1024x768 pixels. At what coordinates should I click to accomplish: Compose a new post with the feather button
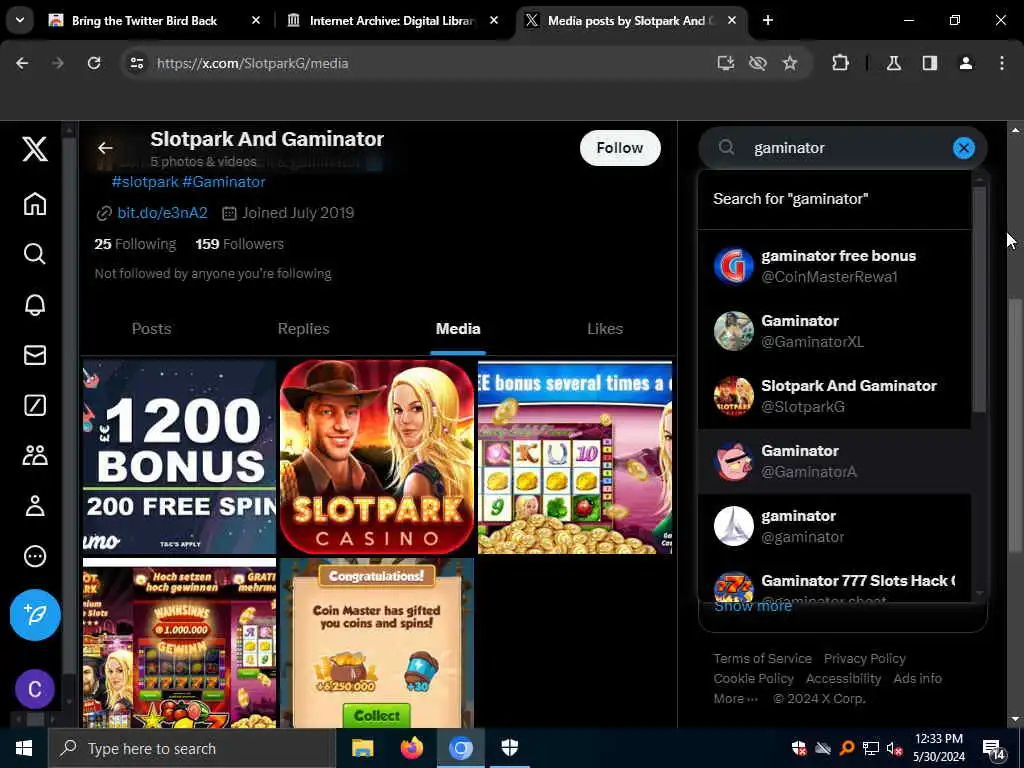pyautogui.click(x=35, y=615)
